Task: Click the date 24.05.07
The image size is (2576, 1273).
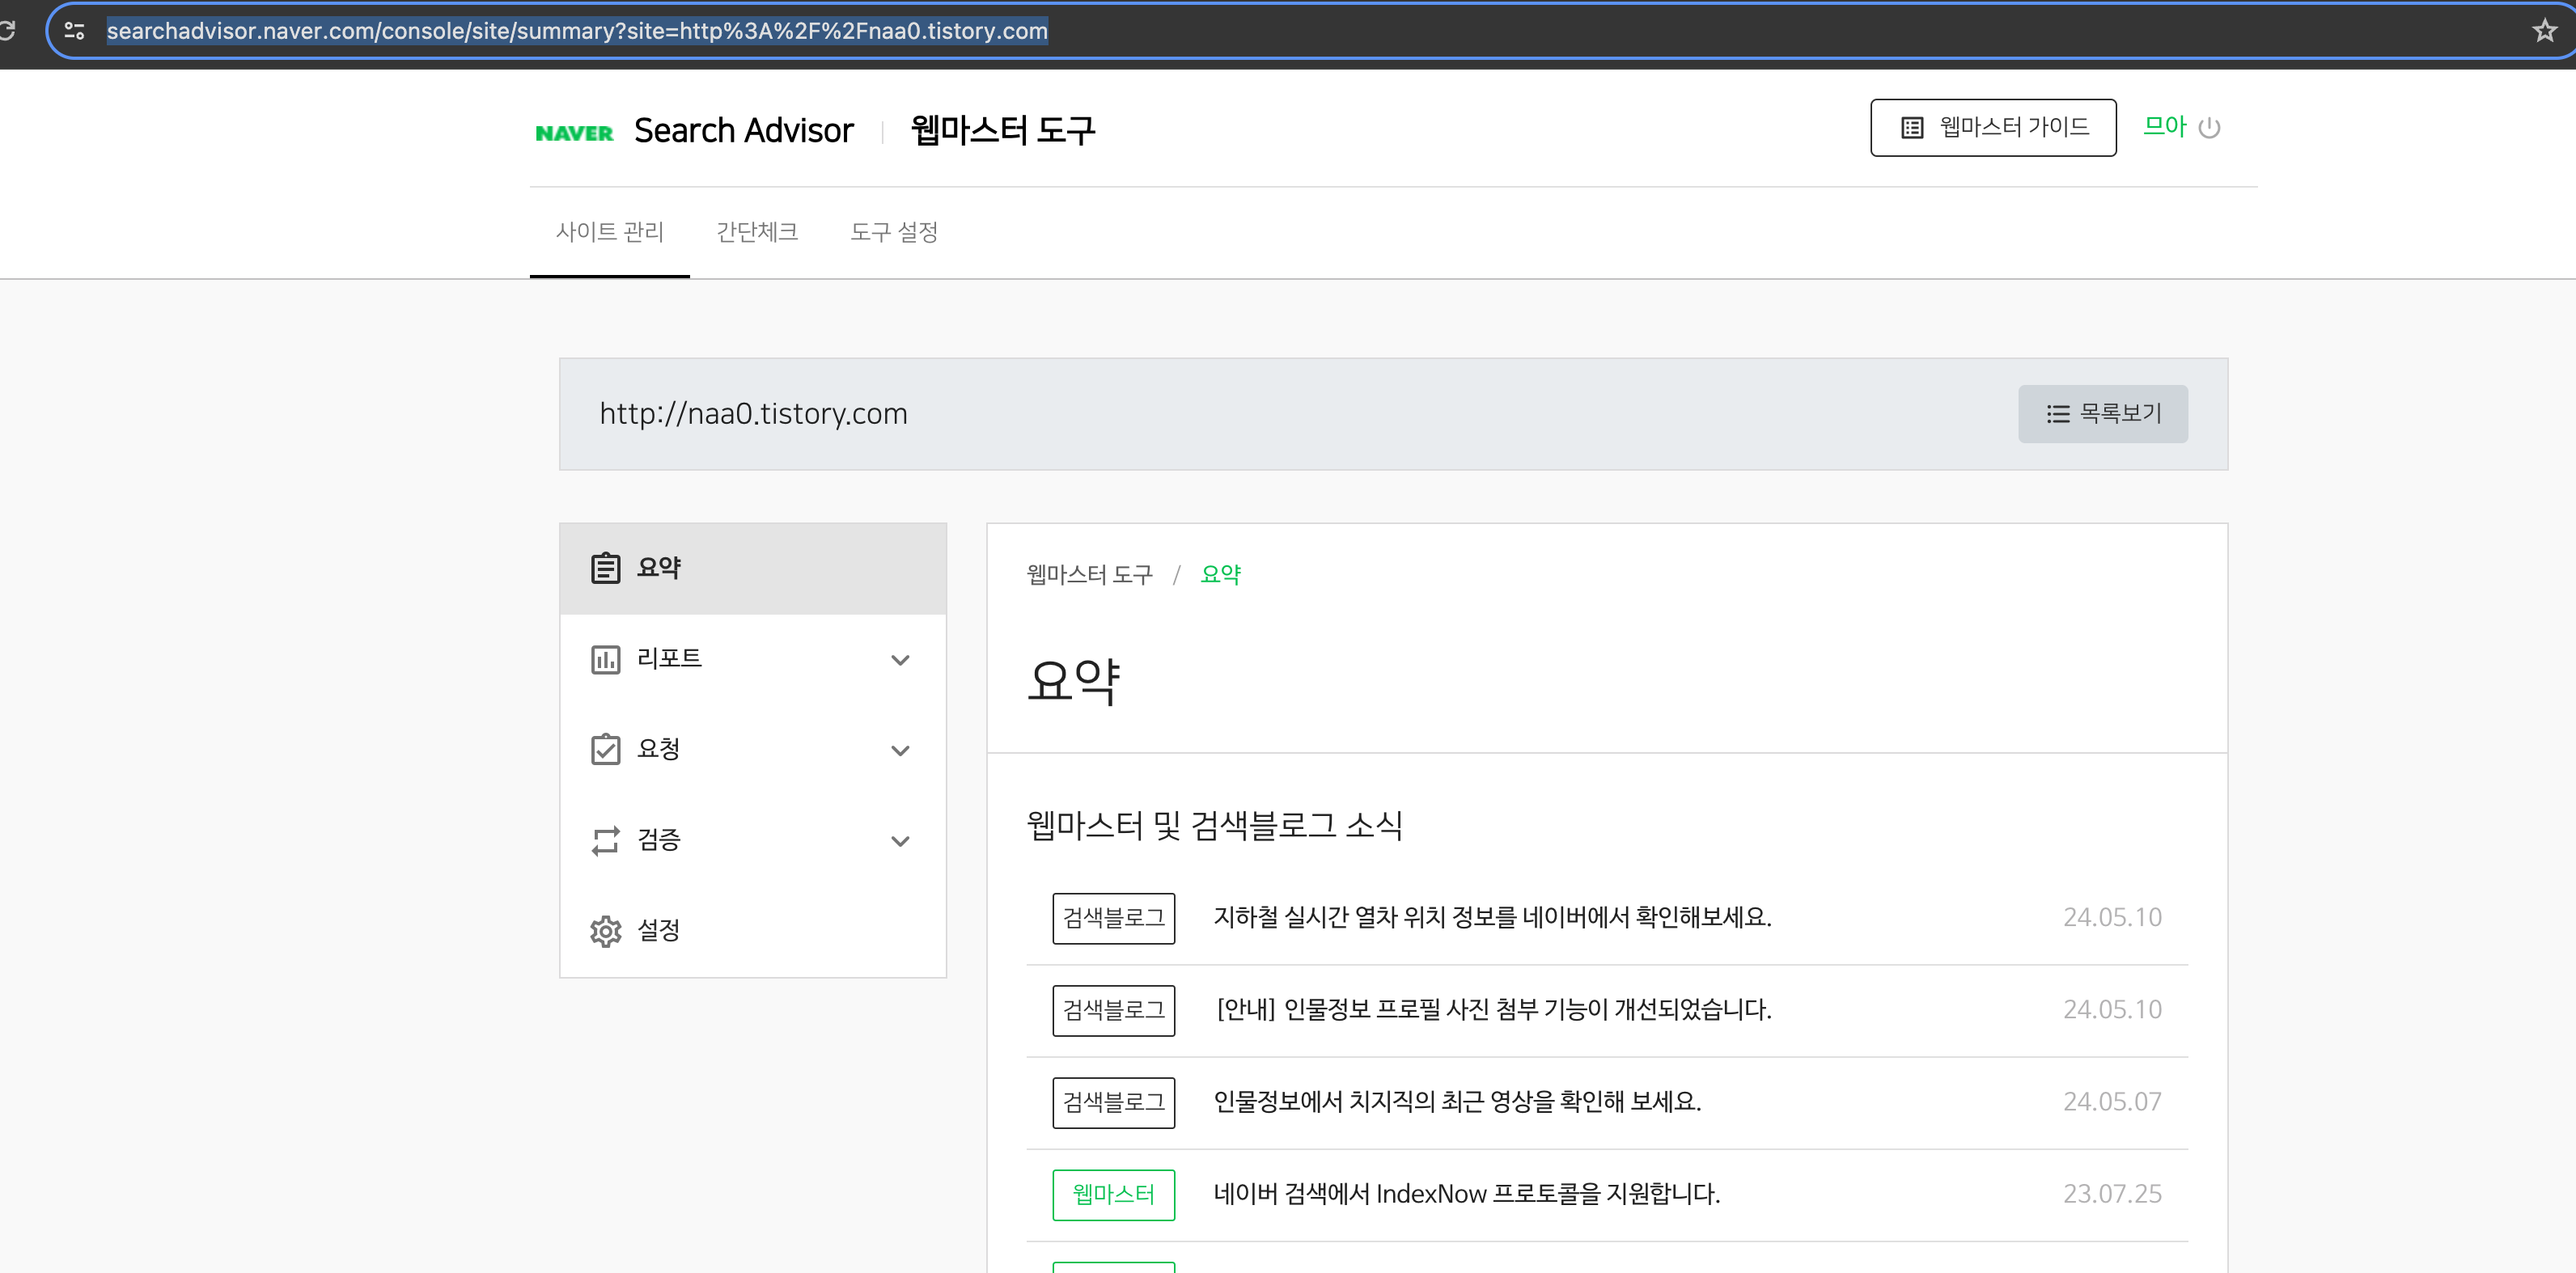Action: [x=2112, y=1102]
